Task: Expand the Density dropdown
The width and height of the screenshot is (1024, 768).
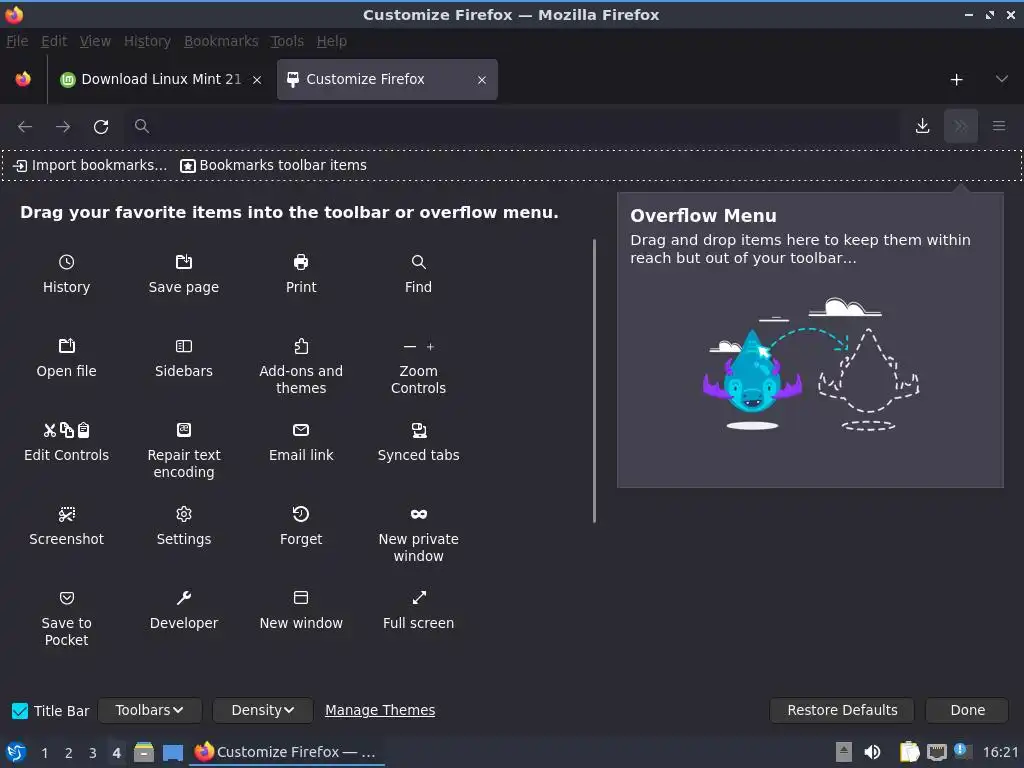Action: [x=263, y=710]
